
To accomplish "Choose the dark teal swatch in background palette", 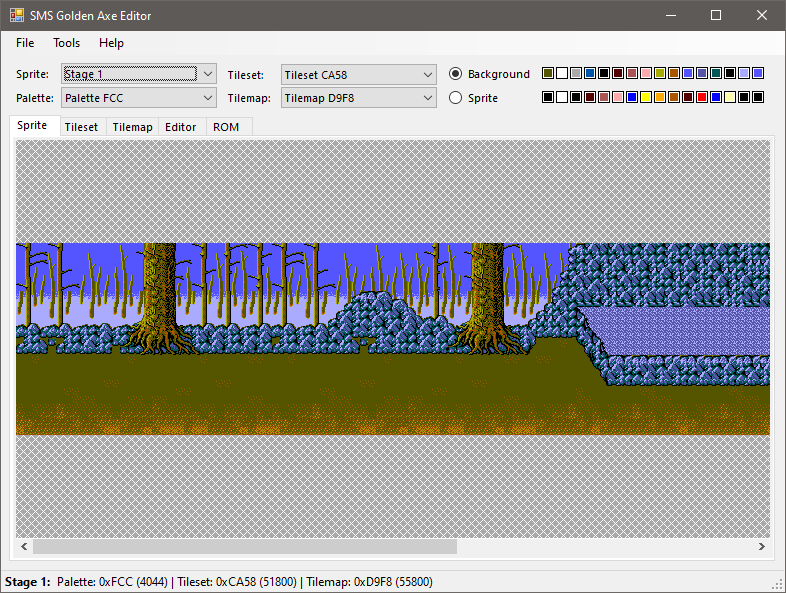I will click(716, 73).
